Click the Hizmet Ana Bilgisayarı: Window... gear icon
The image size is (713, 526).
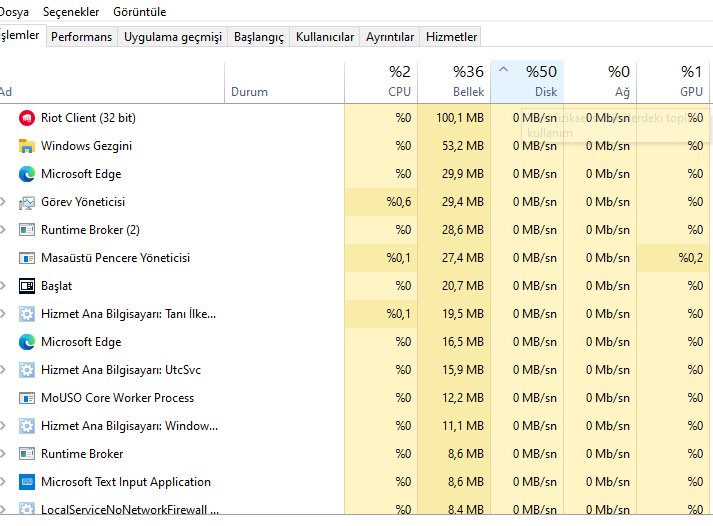27,426
